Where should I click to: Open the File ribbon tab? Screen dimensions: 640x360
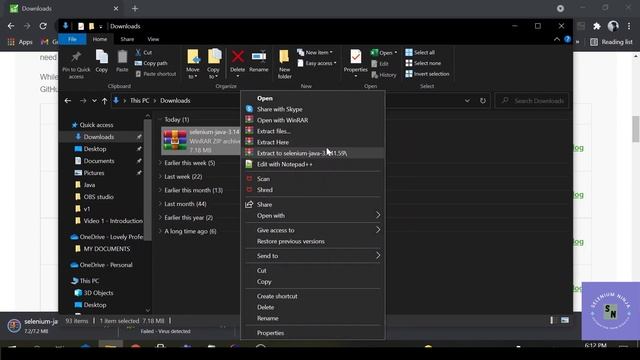[72, 39]
